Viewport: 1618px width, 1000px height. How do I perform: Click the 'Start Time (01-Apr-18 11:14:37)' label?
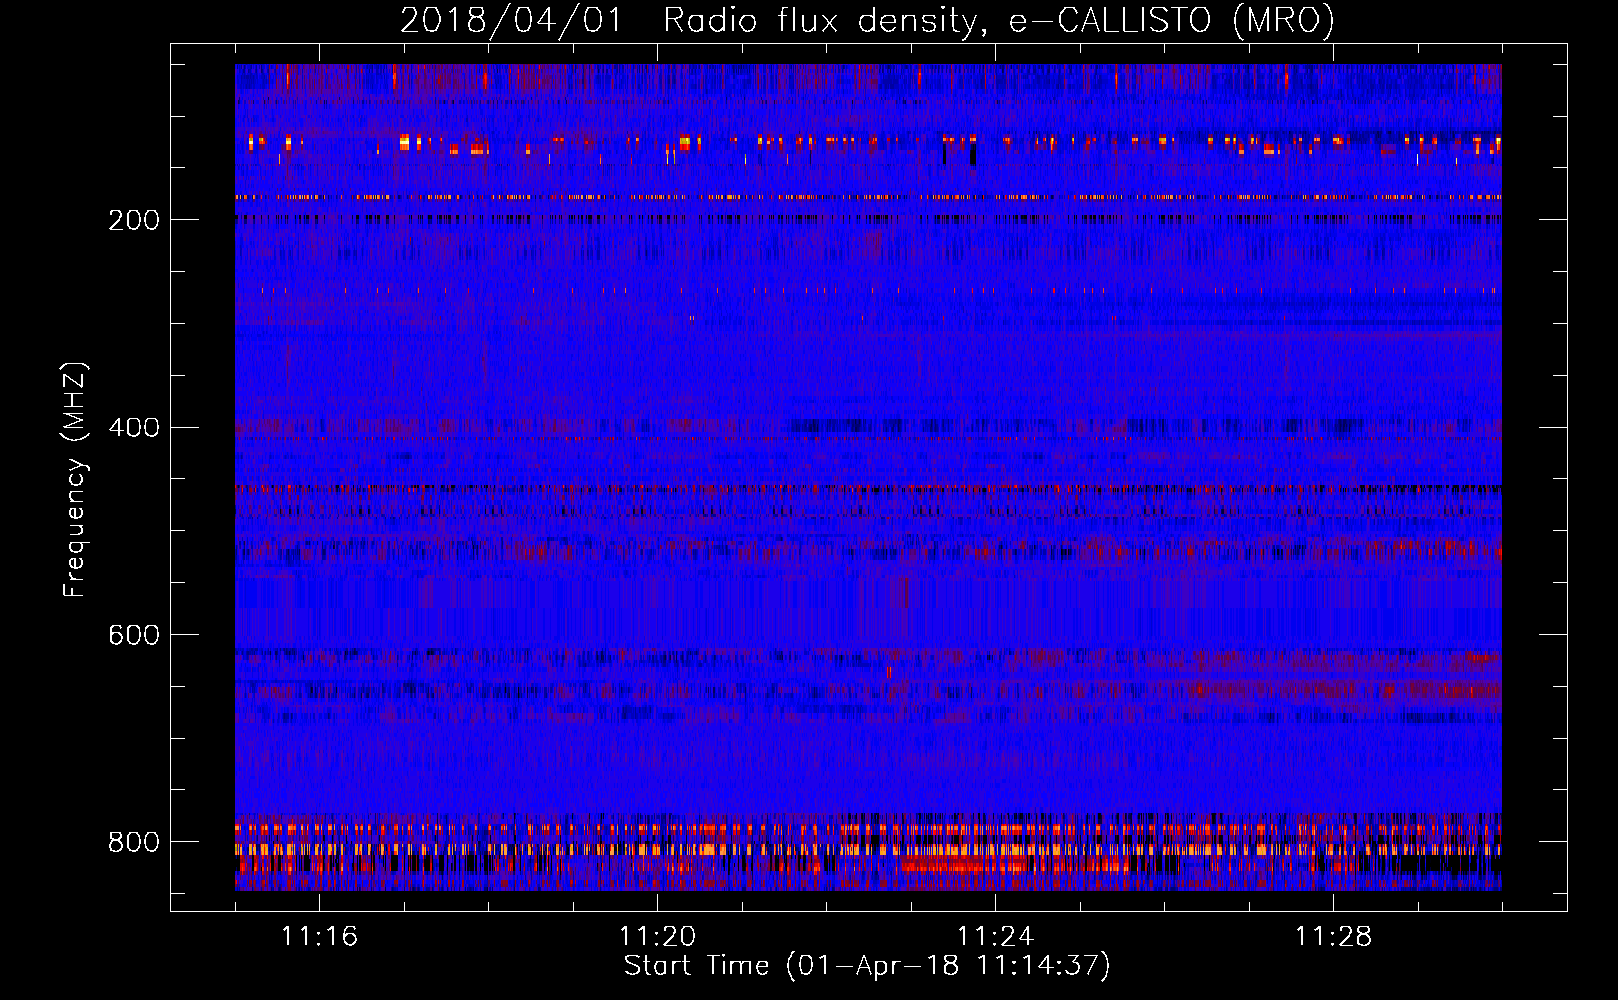click(x=867, y=966)
